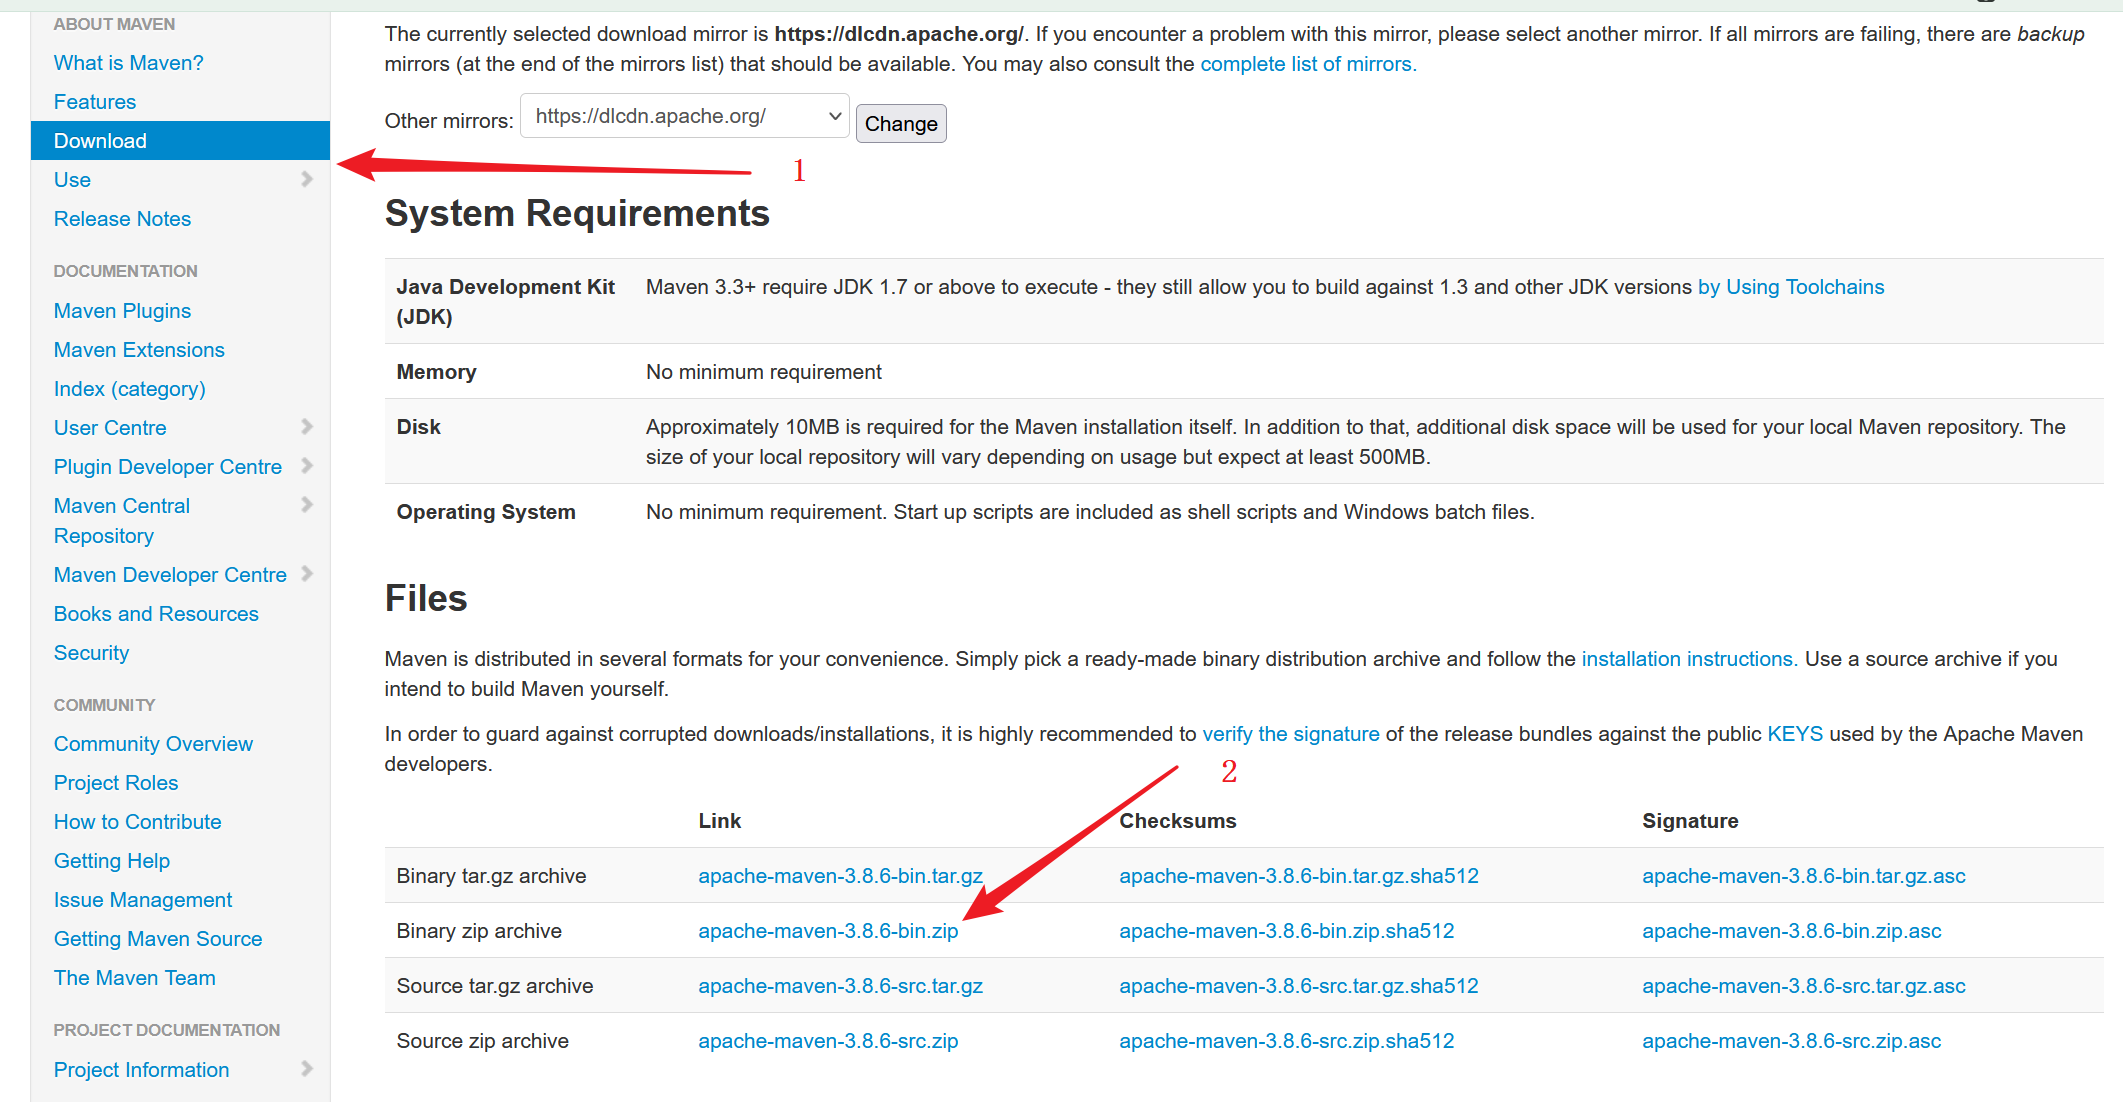
Task: Select the Source tar.gz archive row label
Action: [x=495, y=986]
